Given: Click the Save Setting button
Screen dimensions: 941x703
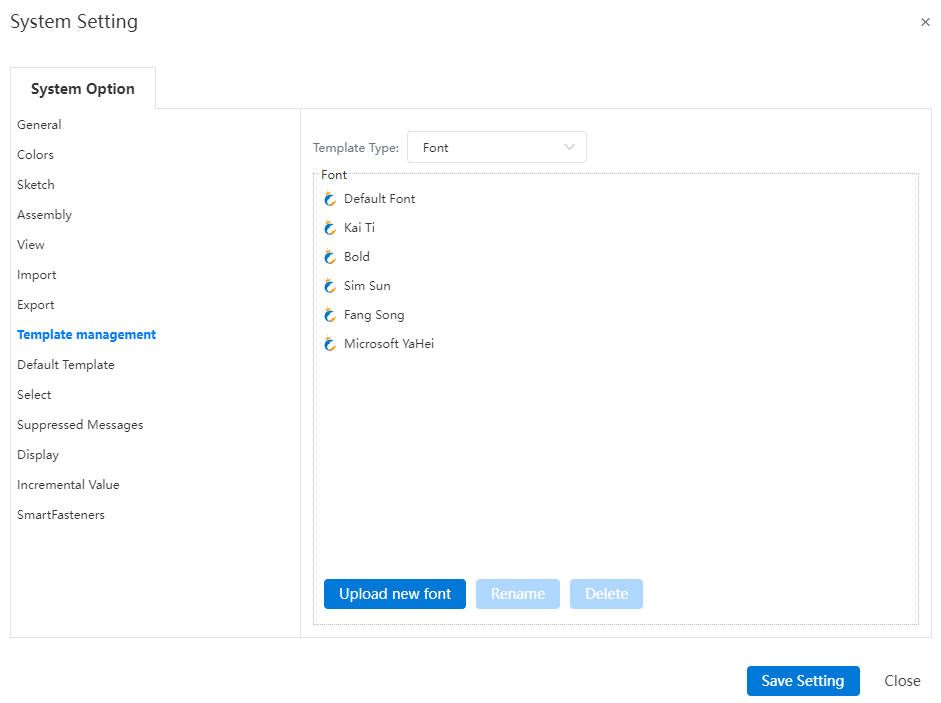Looking at the screenshot, I should coord(803,681).
